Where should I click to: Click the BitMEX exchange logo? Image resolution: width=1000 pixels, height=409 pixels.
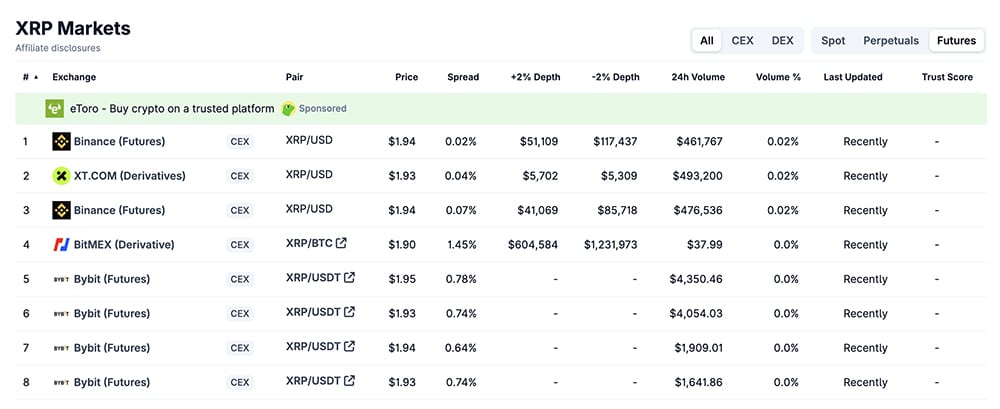pyautogui.click(x=61, y=245)
